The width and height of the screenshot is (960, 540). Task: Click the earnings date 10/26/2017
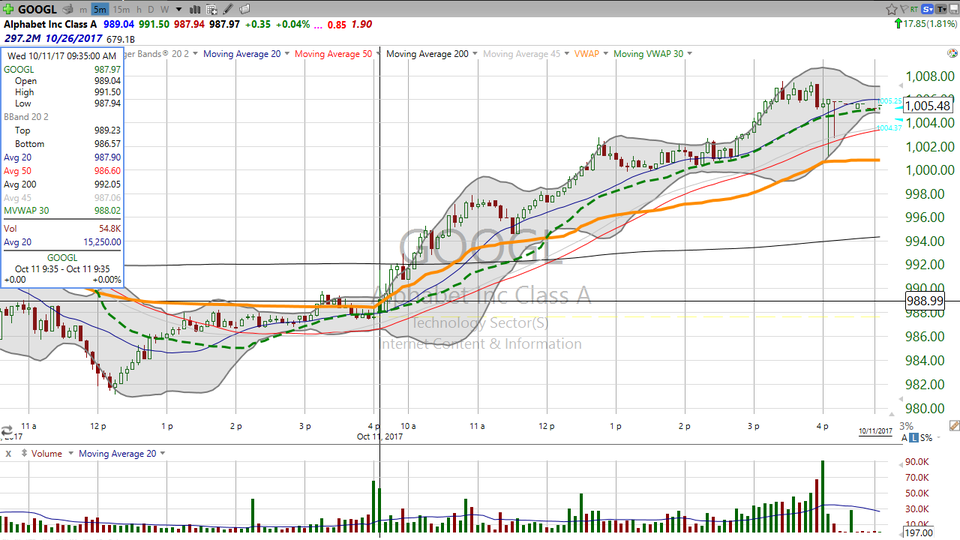73,39
